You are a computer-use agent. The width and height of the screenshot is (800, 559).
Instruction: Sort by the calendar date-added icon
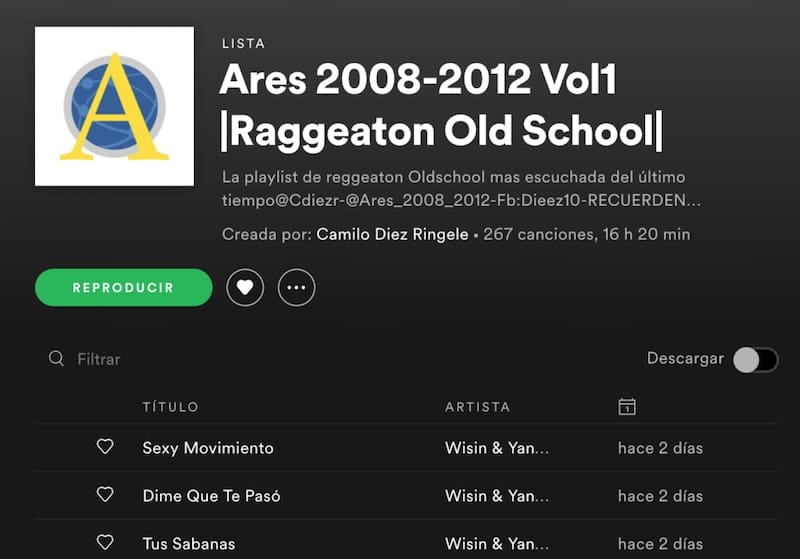tap(627, 406)
